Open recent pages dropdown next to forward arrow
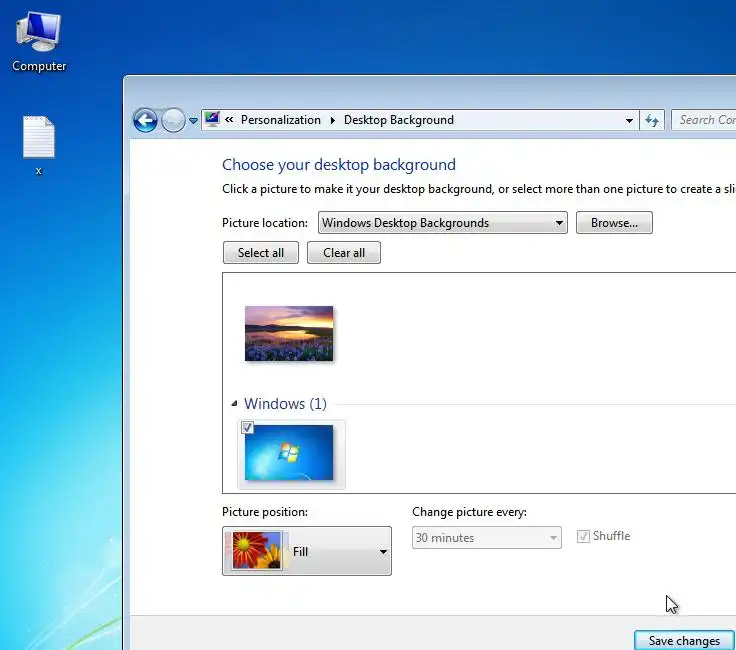The image size is (736, 650). 193,121
